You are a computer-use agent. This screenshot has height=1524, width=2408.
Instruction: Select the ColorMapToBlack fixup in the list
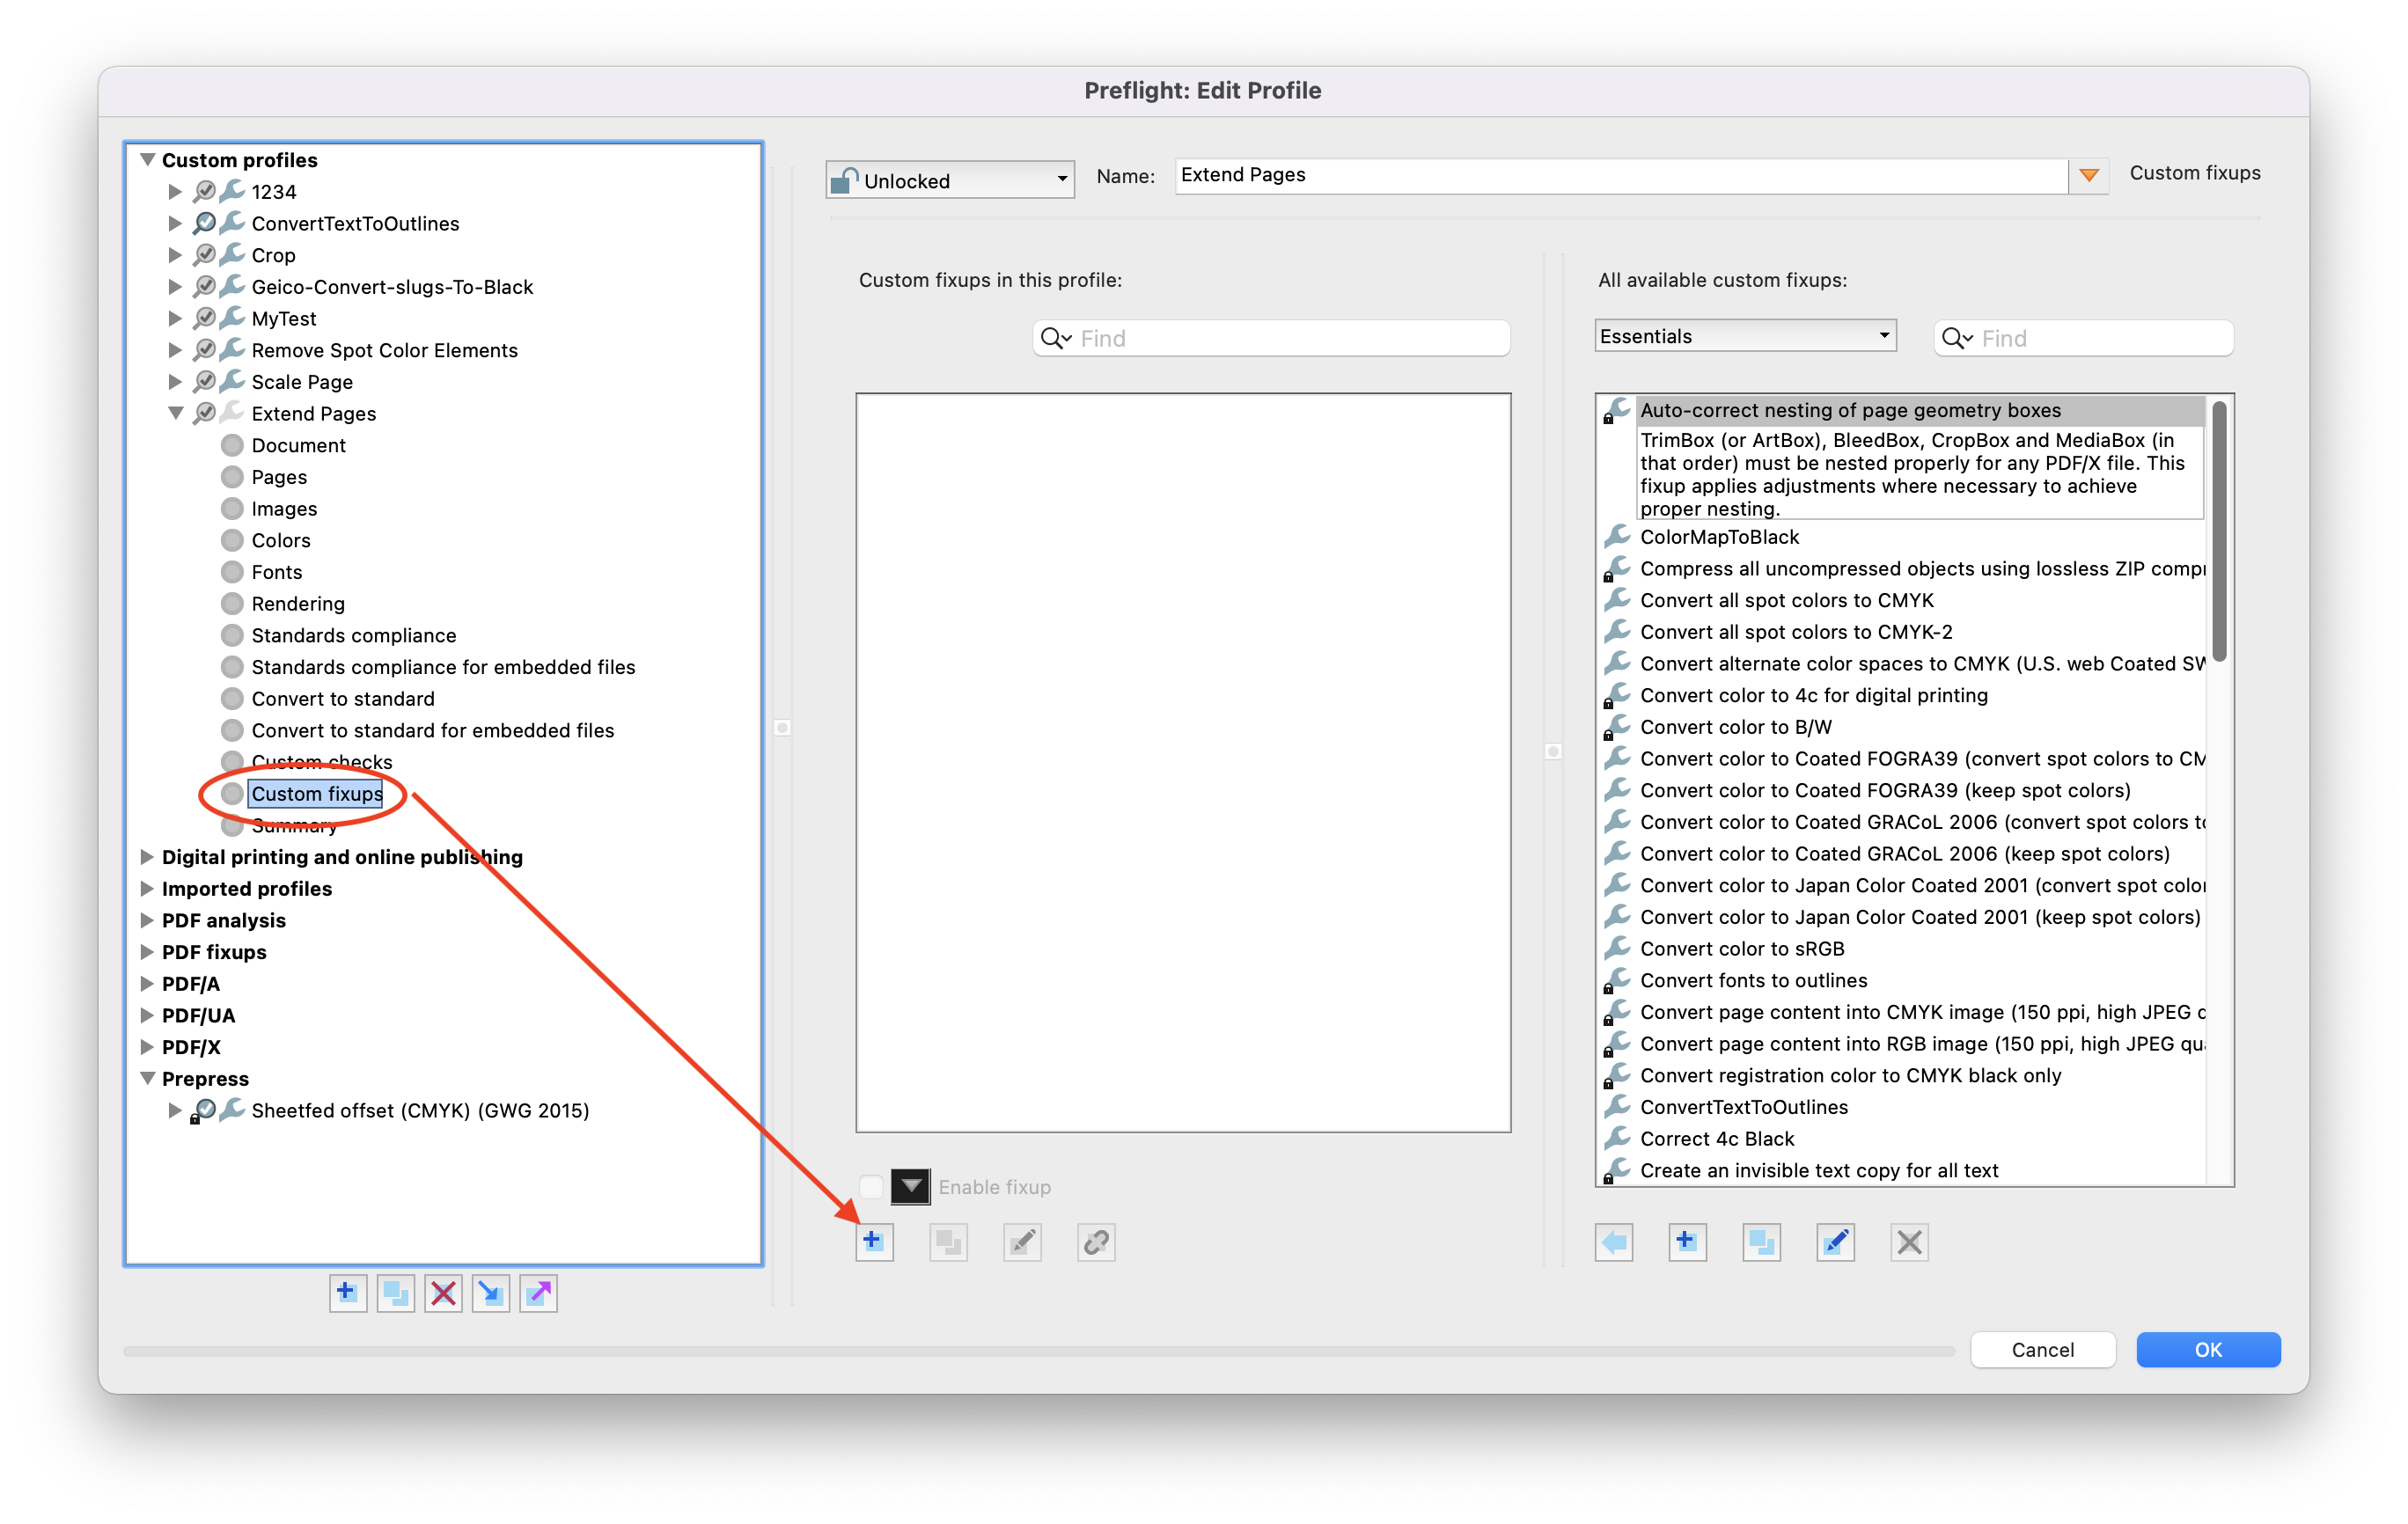pyautogui.click(x=1719, y=537)
